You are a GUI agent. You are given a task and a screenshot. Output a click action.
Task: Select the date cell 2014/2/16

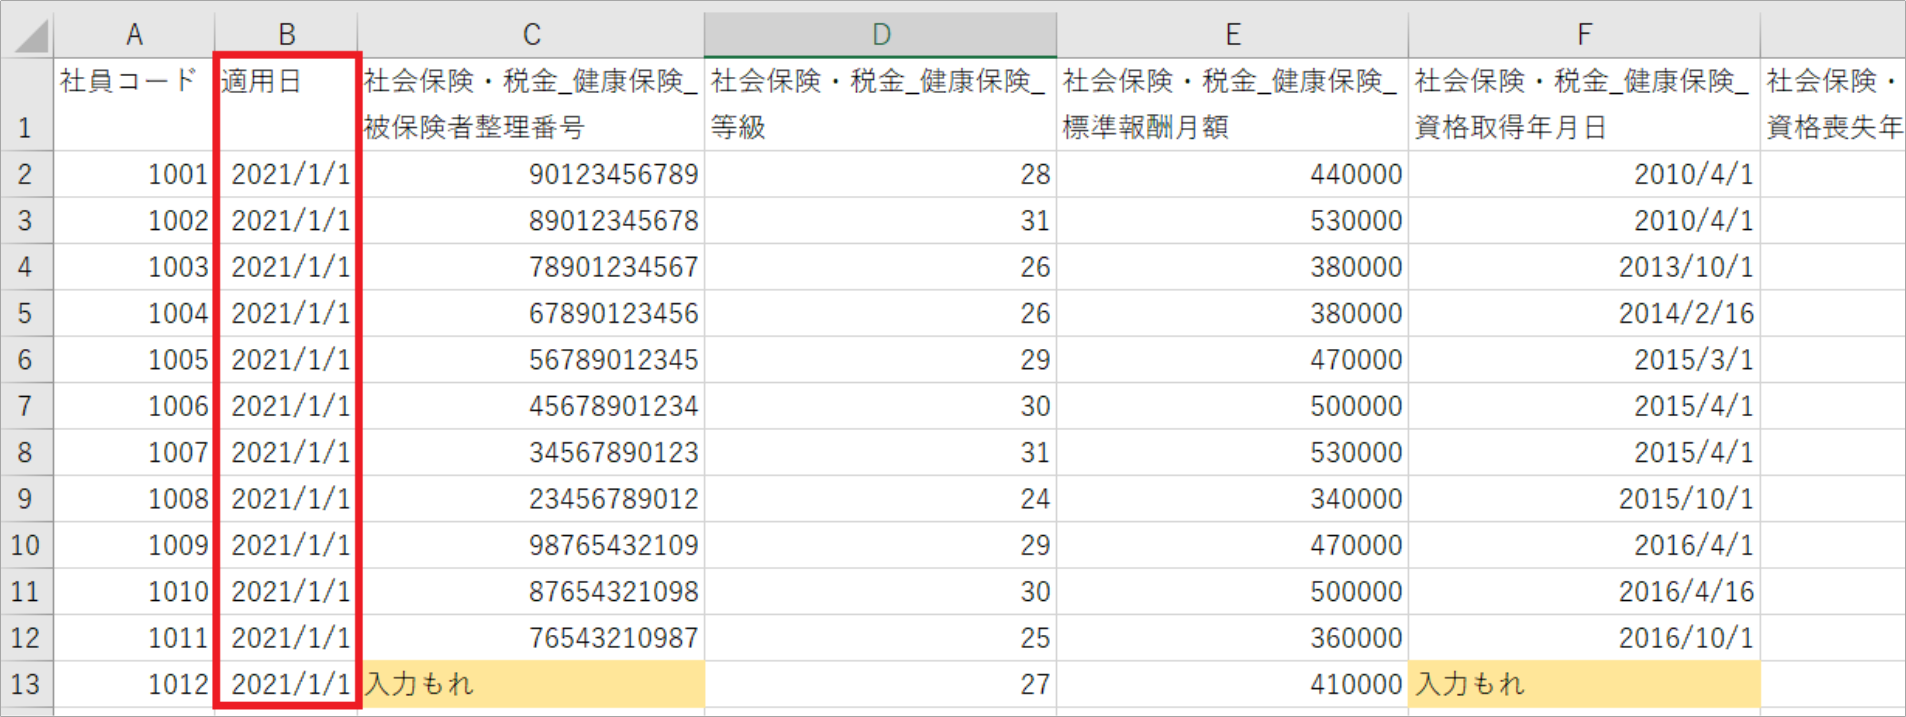1583,313
